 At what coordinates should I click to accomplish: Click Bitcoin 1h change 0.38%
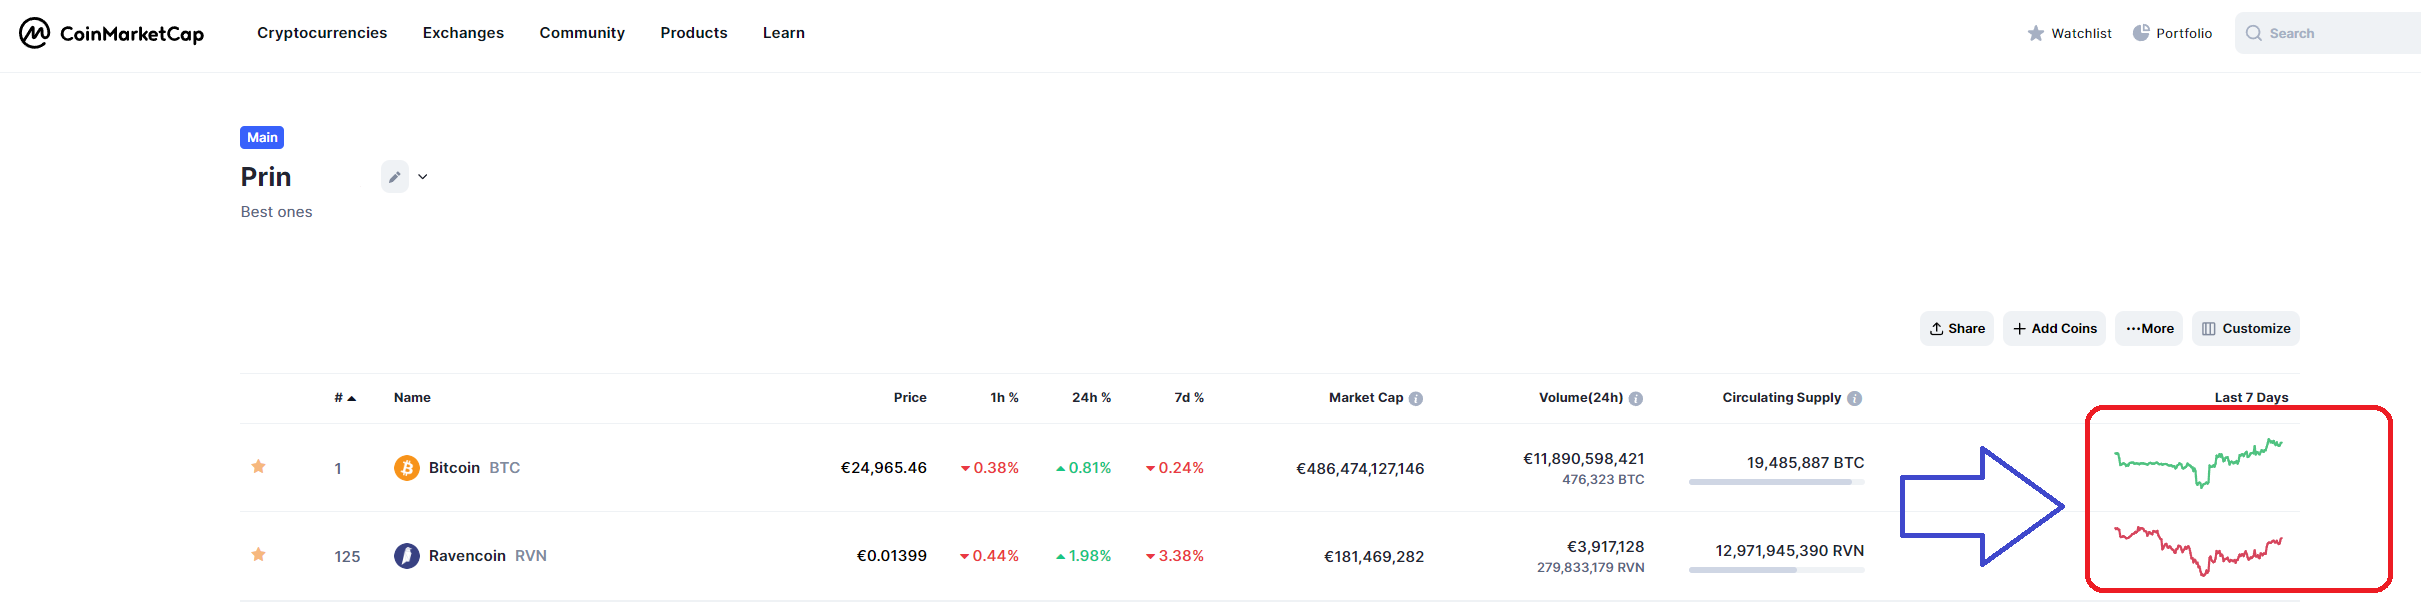990,468
